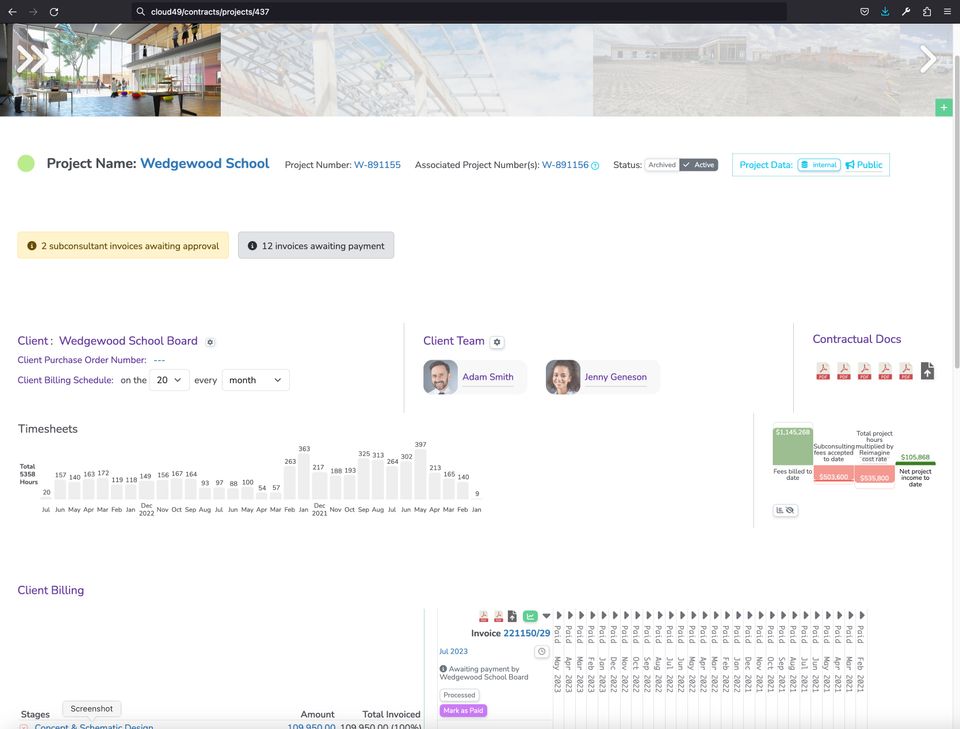Click the green chart icon above Invoice 221150/29
This screenshot has height=729, width=960.
[531, 615]
